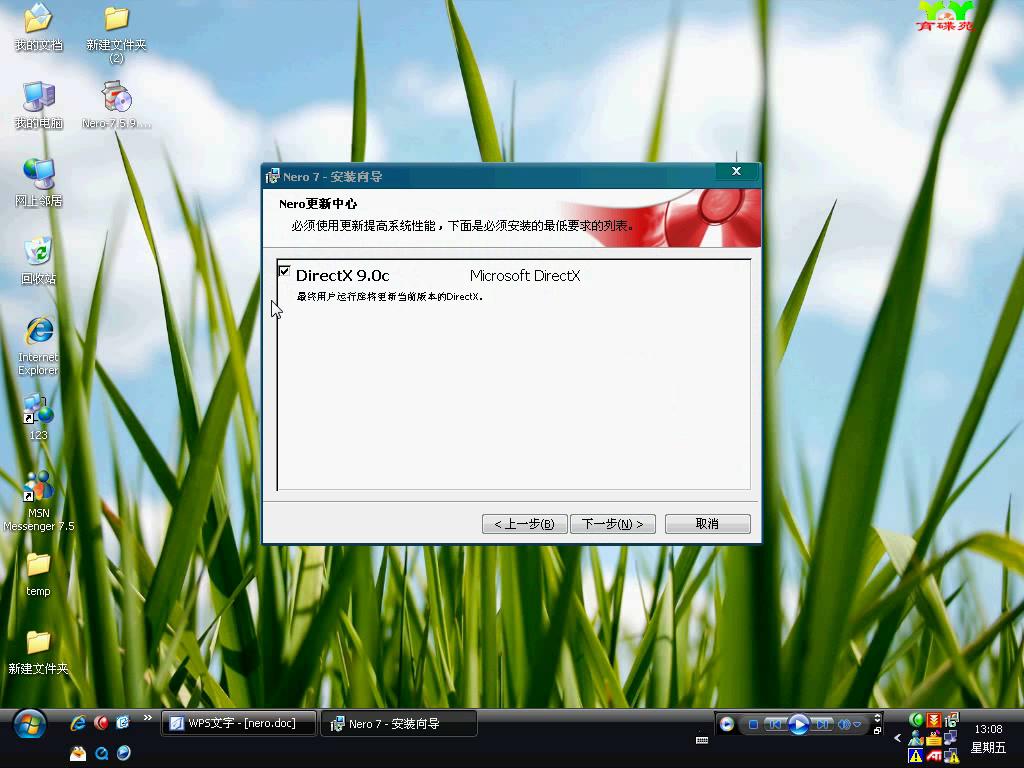1024x768 pixels.
Task: Select the Nero-7.5.9 installer desktop icon
Action: pos(116,104)
